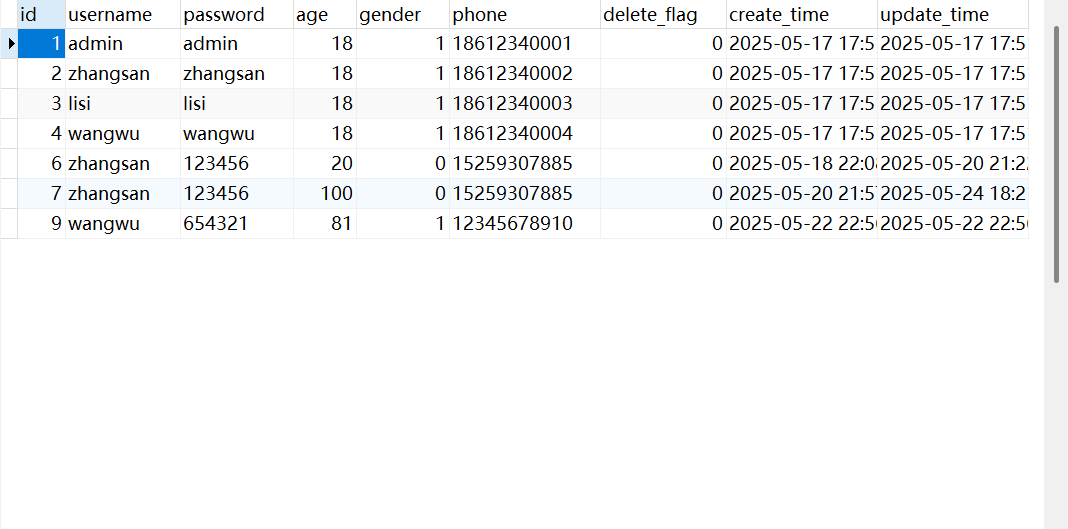Click username 'zhangsan' in row id 2

pos(123,74)
